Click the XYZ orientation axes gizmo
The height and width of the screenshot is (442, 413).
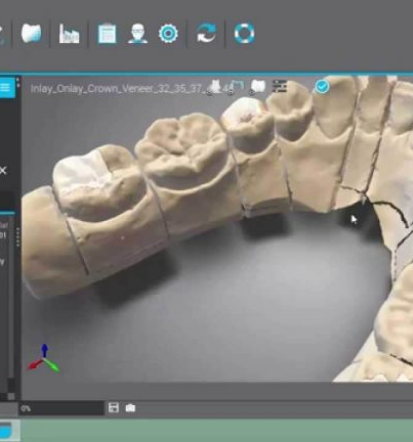[44, 359]
